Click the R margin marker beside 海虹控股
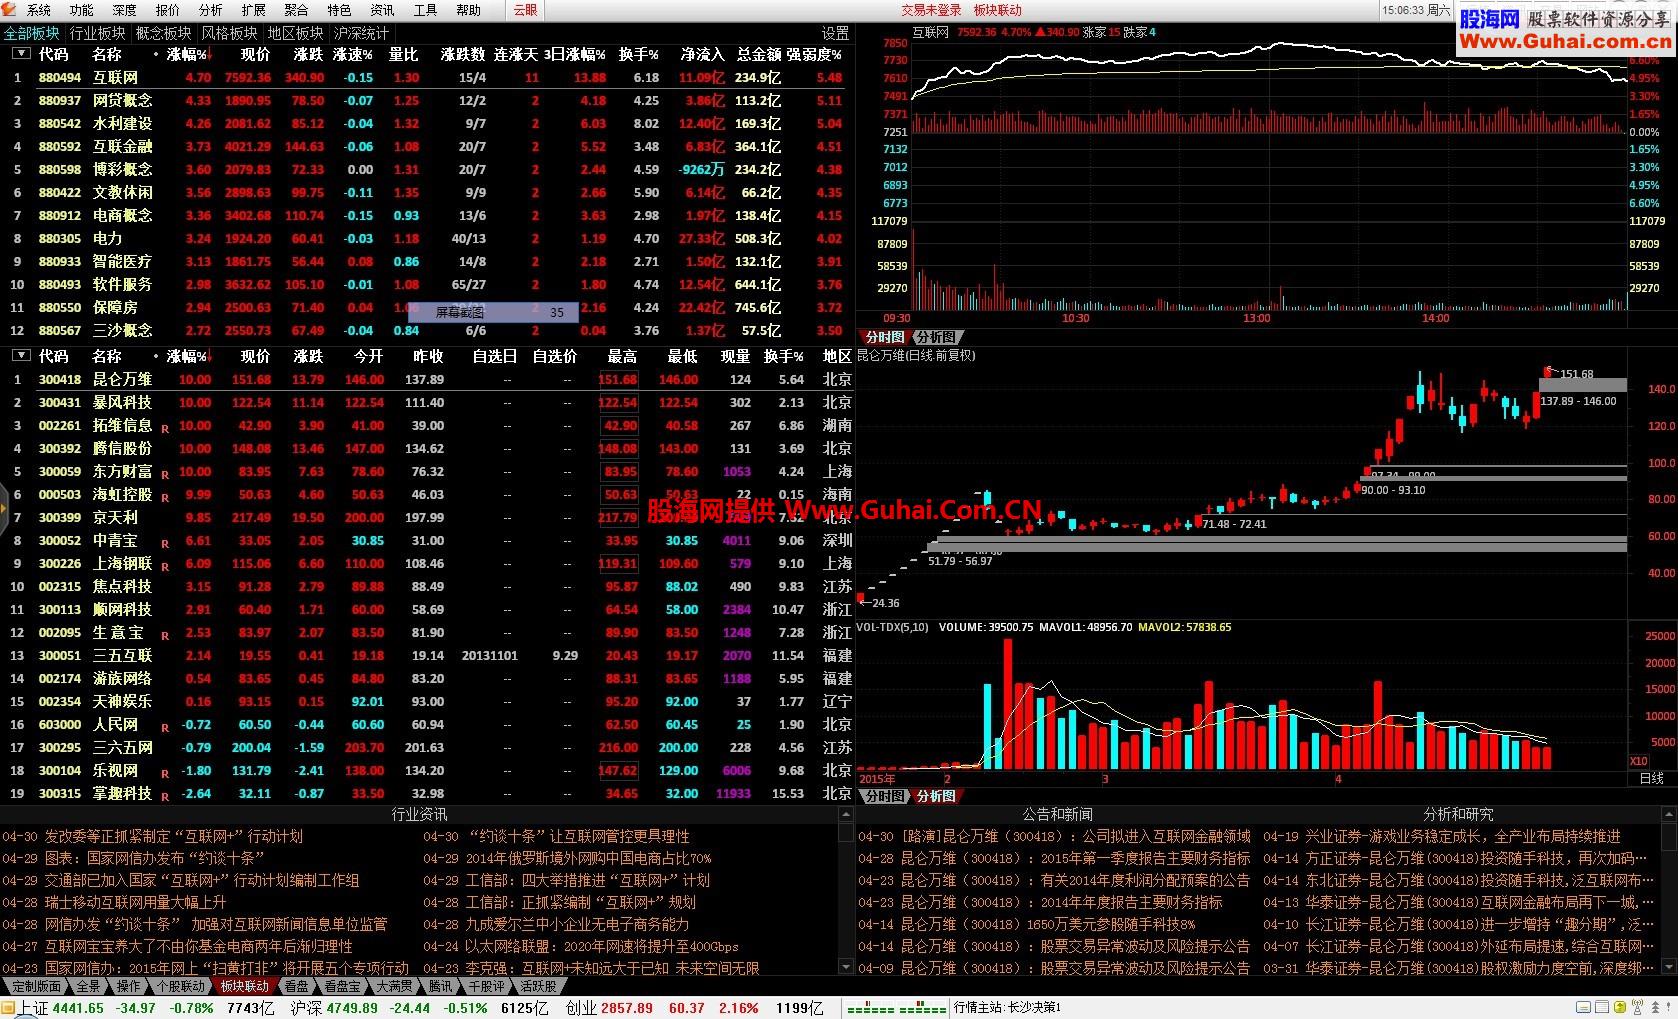Viewport: 1678px width, 1019px height. pos(165,498)
